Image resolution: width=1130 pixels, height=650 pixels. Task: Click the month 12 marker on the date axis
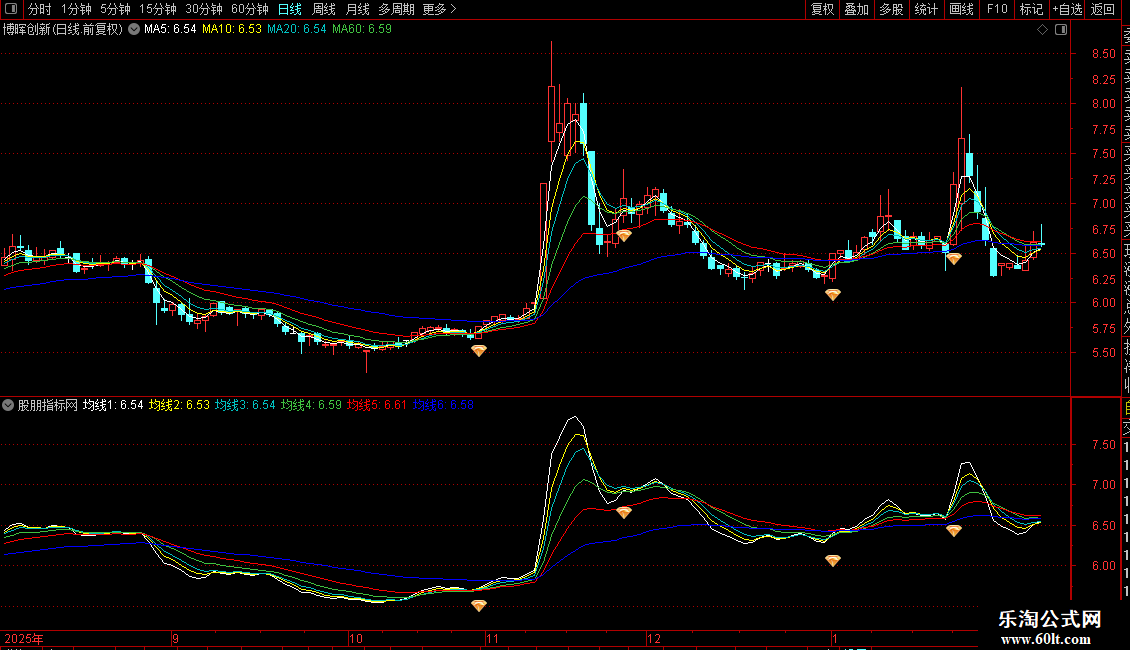pyautogui.click(x=654, y=638)
